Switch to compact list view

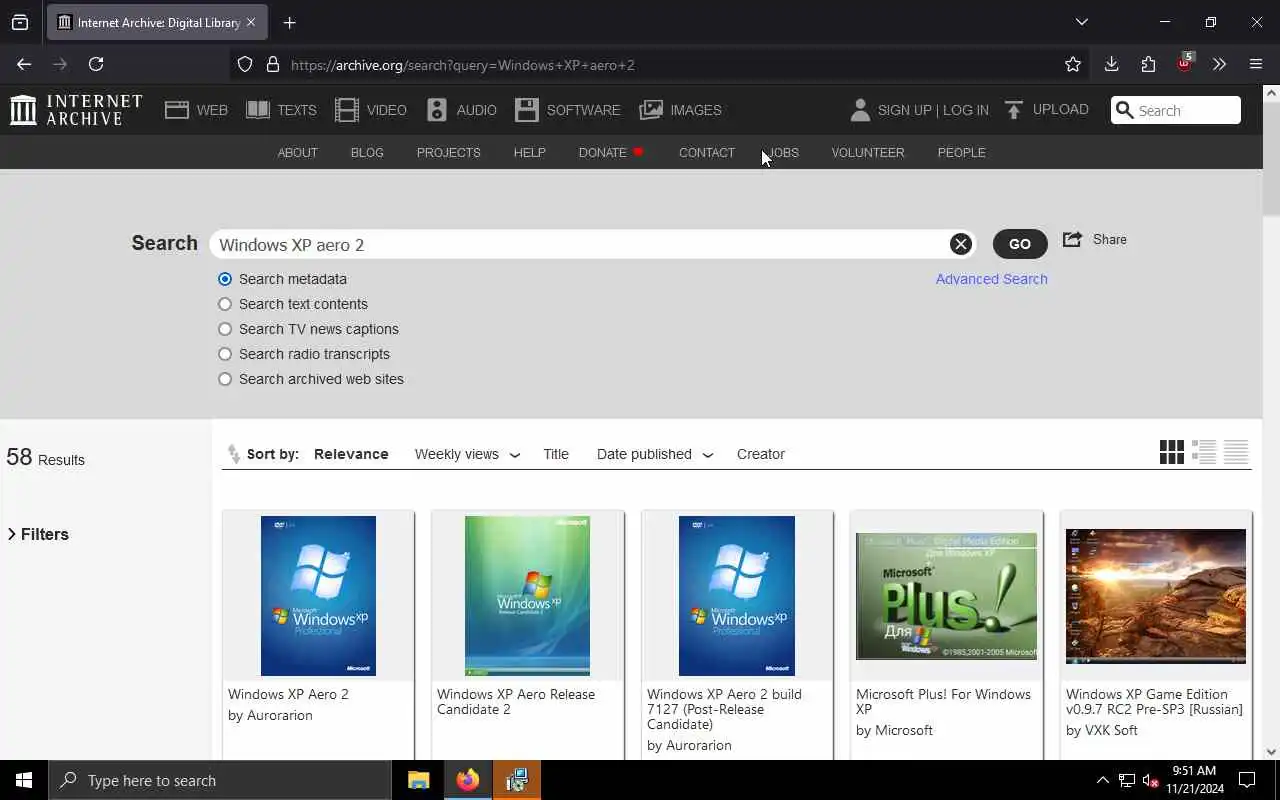(1236, 452)
